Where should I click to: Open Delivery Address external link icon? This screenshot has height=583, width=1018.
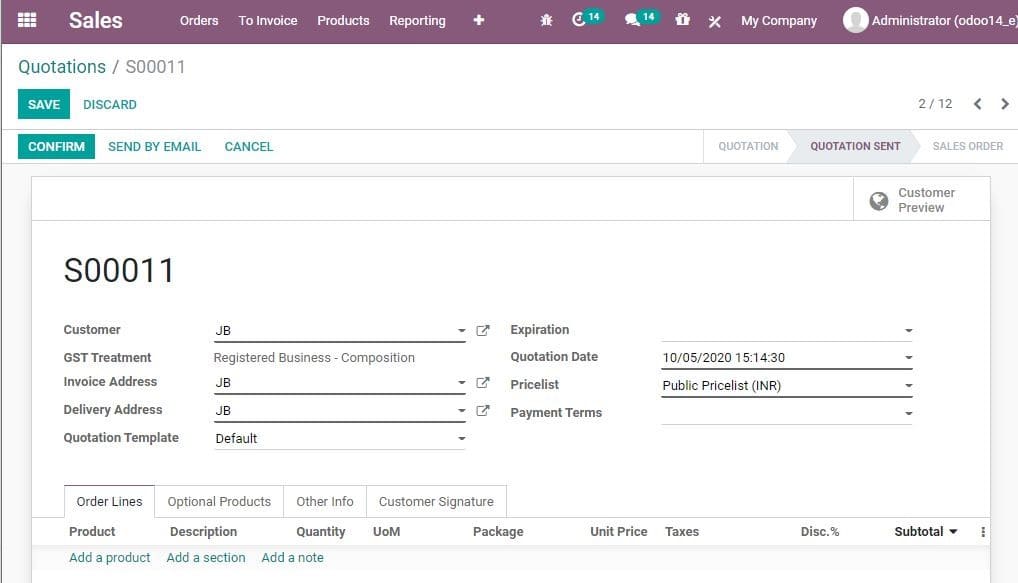pos(482,410)
